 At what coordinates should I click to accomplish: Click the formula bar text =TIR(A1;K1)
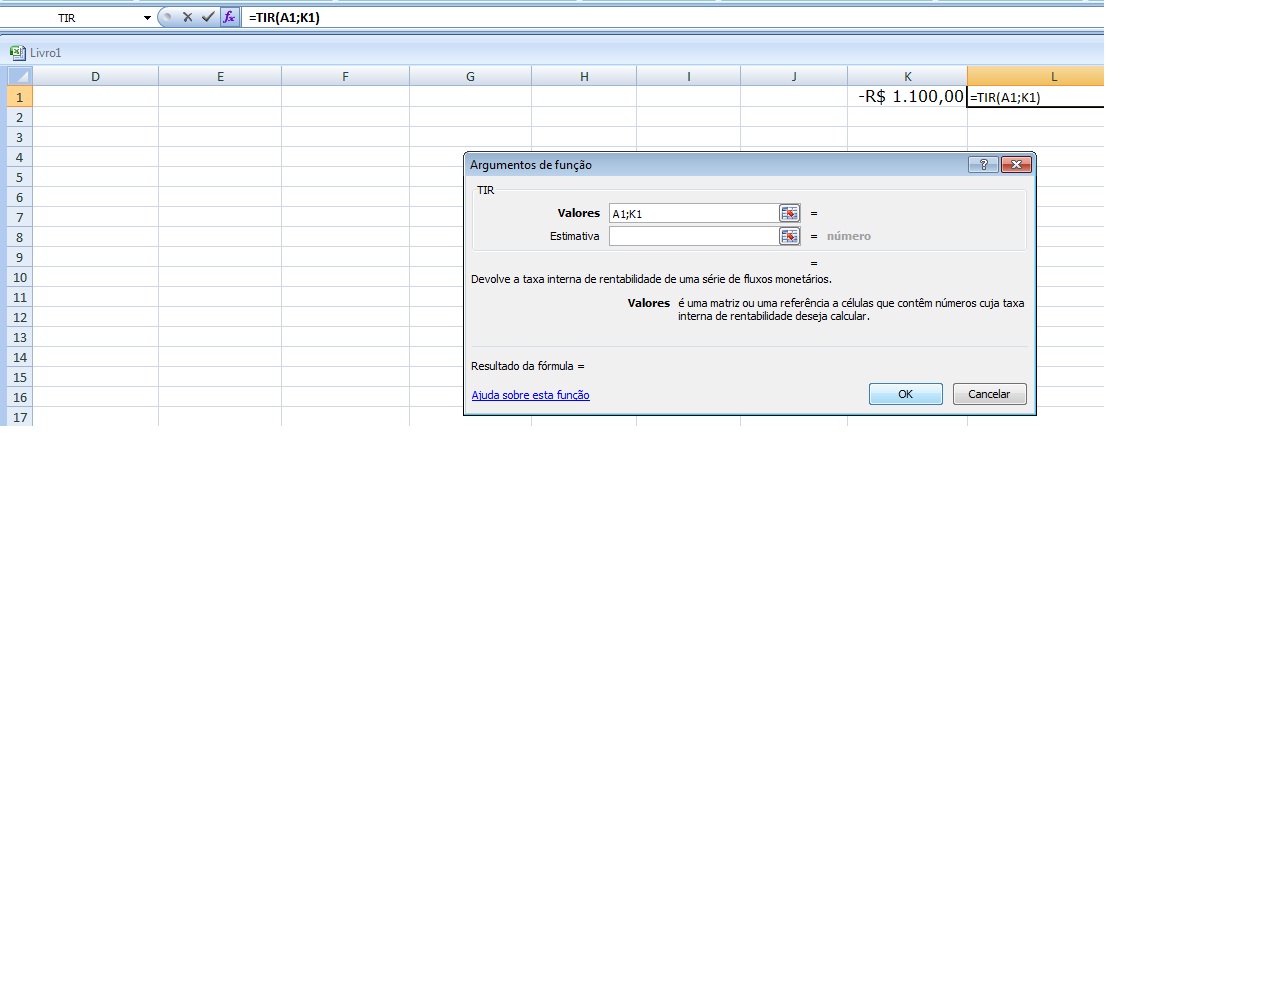coord(285,17)
